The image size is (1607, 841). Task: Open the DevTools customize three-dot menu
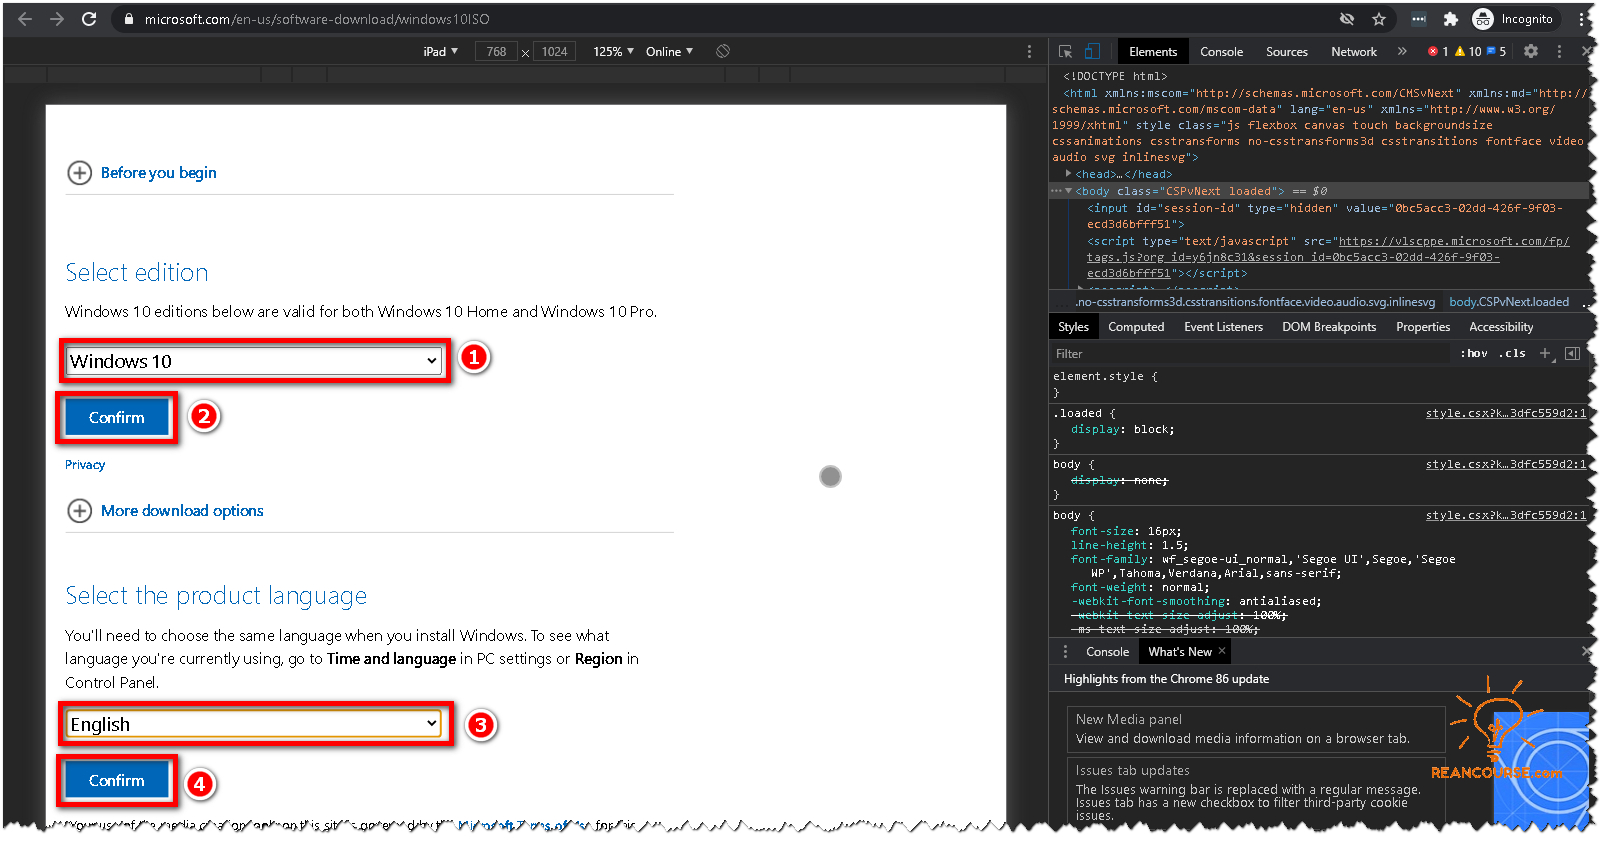(x=1559, y=51)
